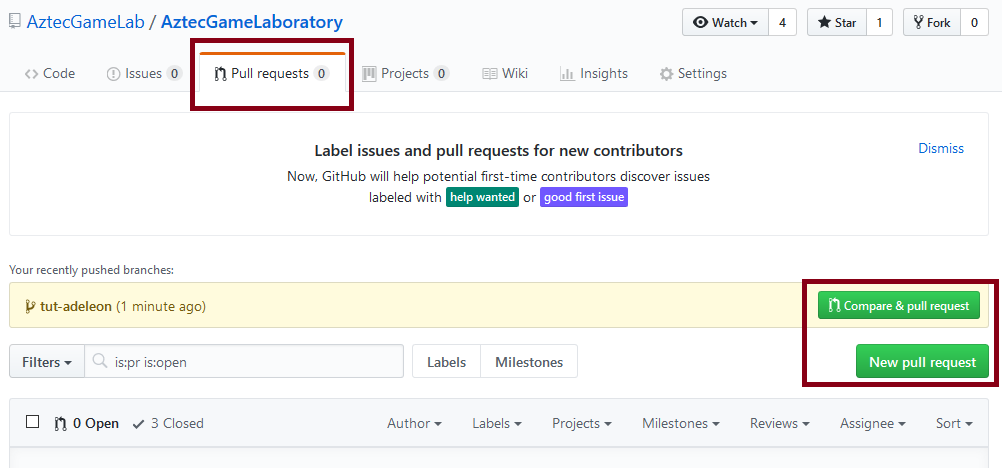Viewport: 1002px width, 468px height.
Task: Click the help wanted label
Action: pos(482,198)
